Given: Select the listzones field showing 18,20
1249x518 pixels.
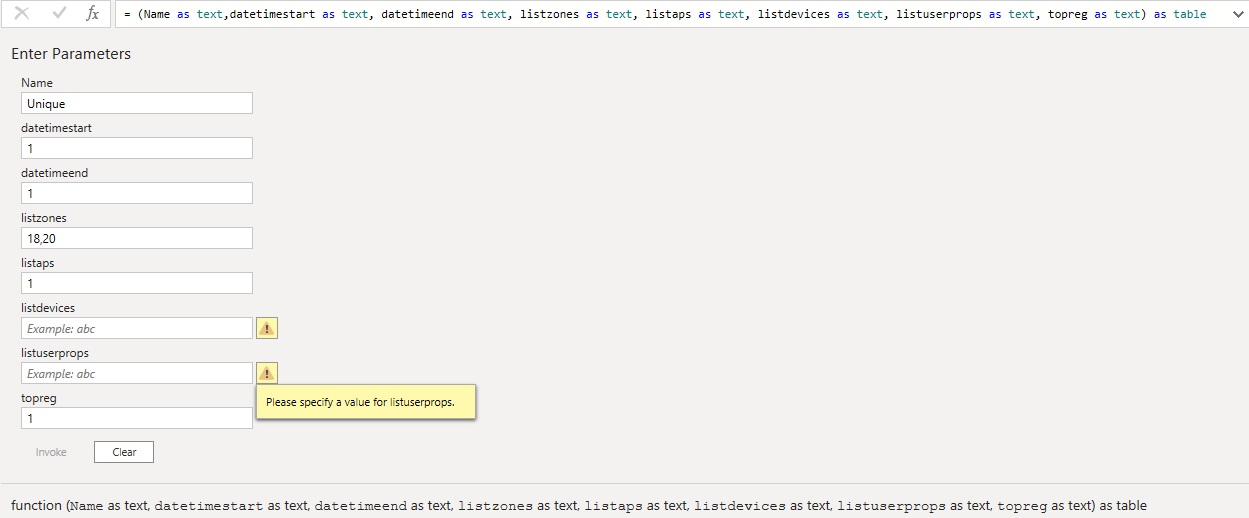Looking at the screenshot, I should [137, 238].
